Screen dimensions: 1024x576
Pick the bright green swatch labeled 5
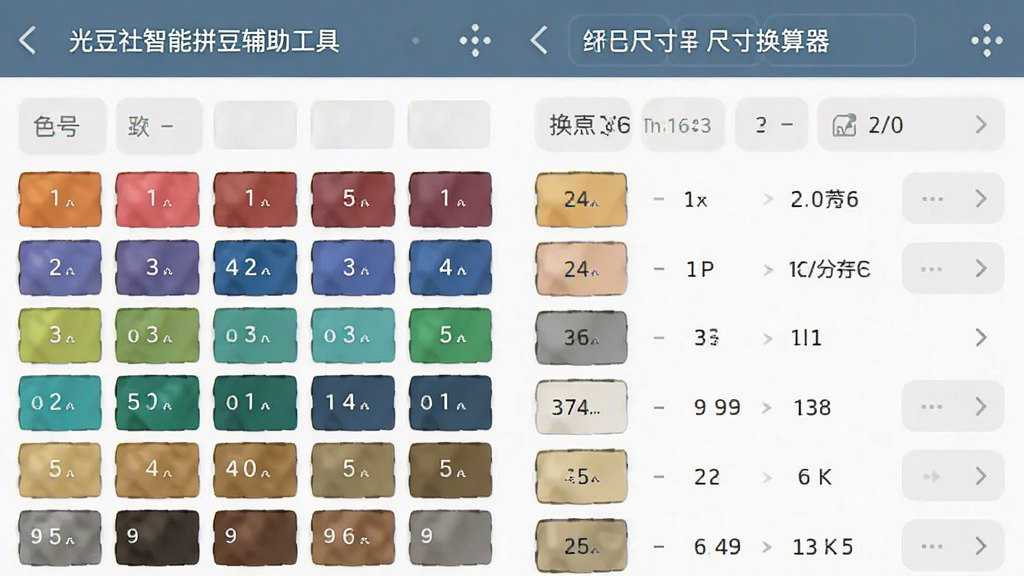pos(450,335)
